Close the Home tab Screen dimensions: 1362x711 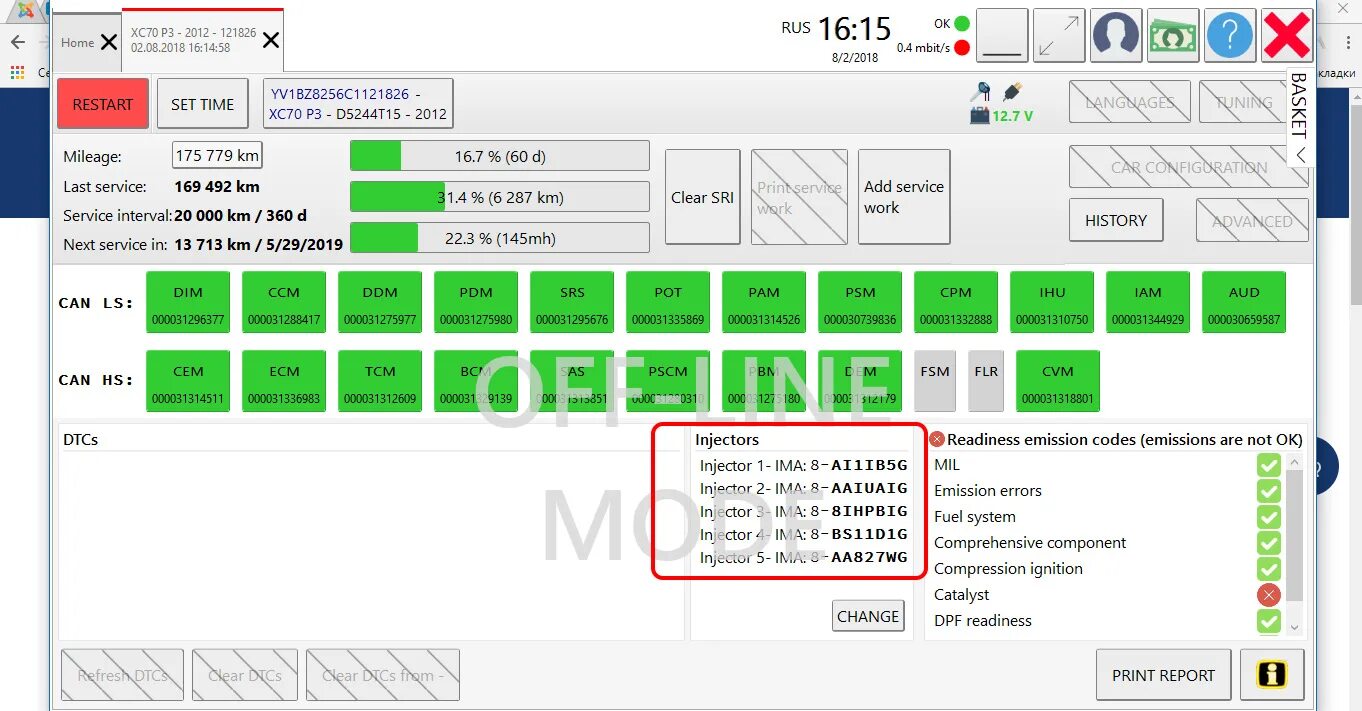[x=108, y=42]
